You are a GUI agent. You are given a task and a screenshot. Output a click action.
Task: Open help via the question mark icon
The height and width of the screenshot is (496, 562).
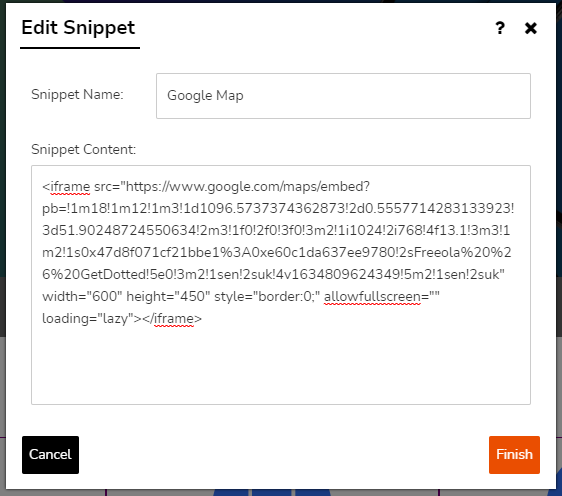(500, 28)
